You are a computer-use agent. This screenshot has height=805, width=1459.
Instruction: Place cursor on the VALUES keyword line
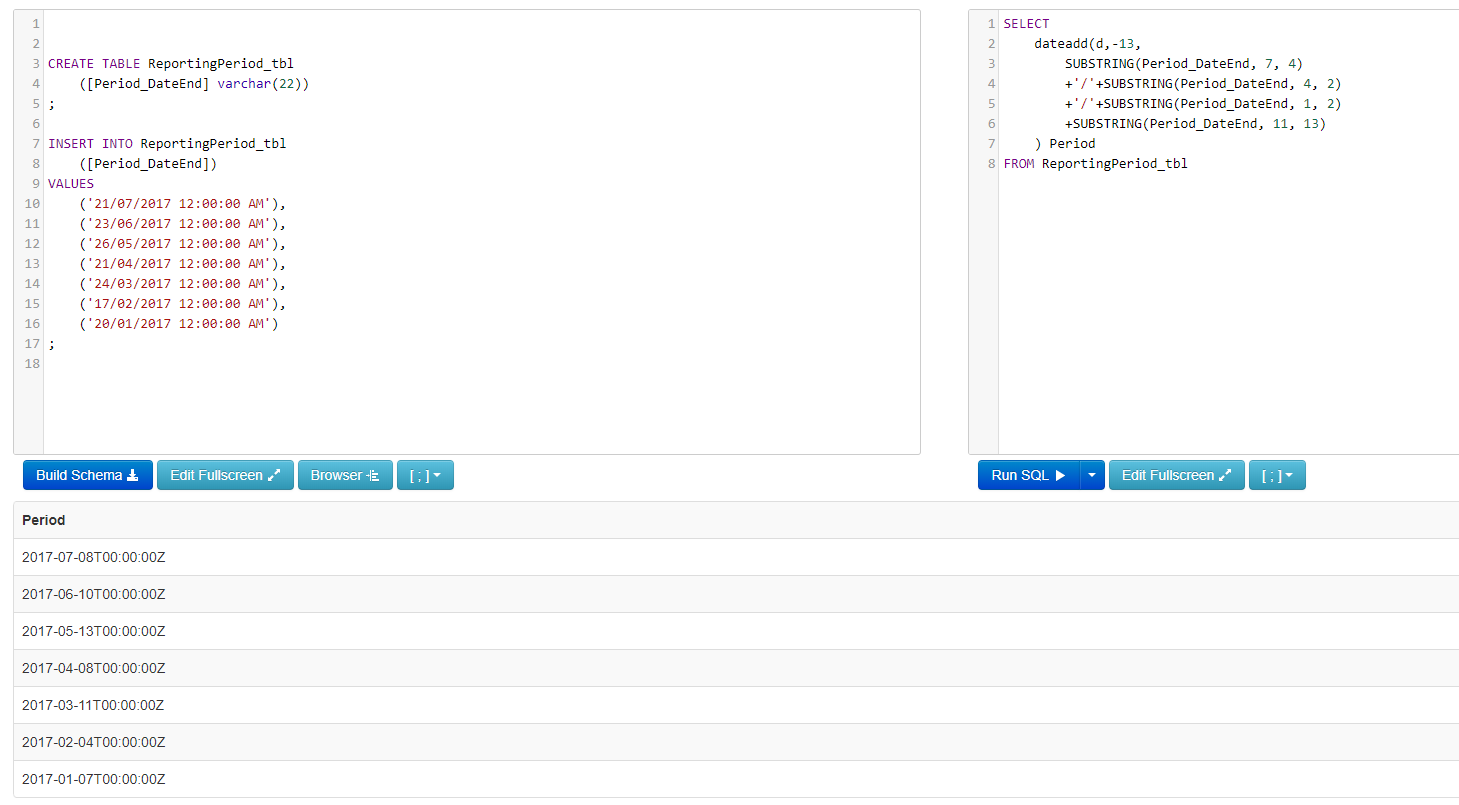click(x=71, y=183)
